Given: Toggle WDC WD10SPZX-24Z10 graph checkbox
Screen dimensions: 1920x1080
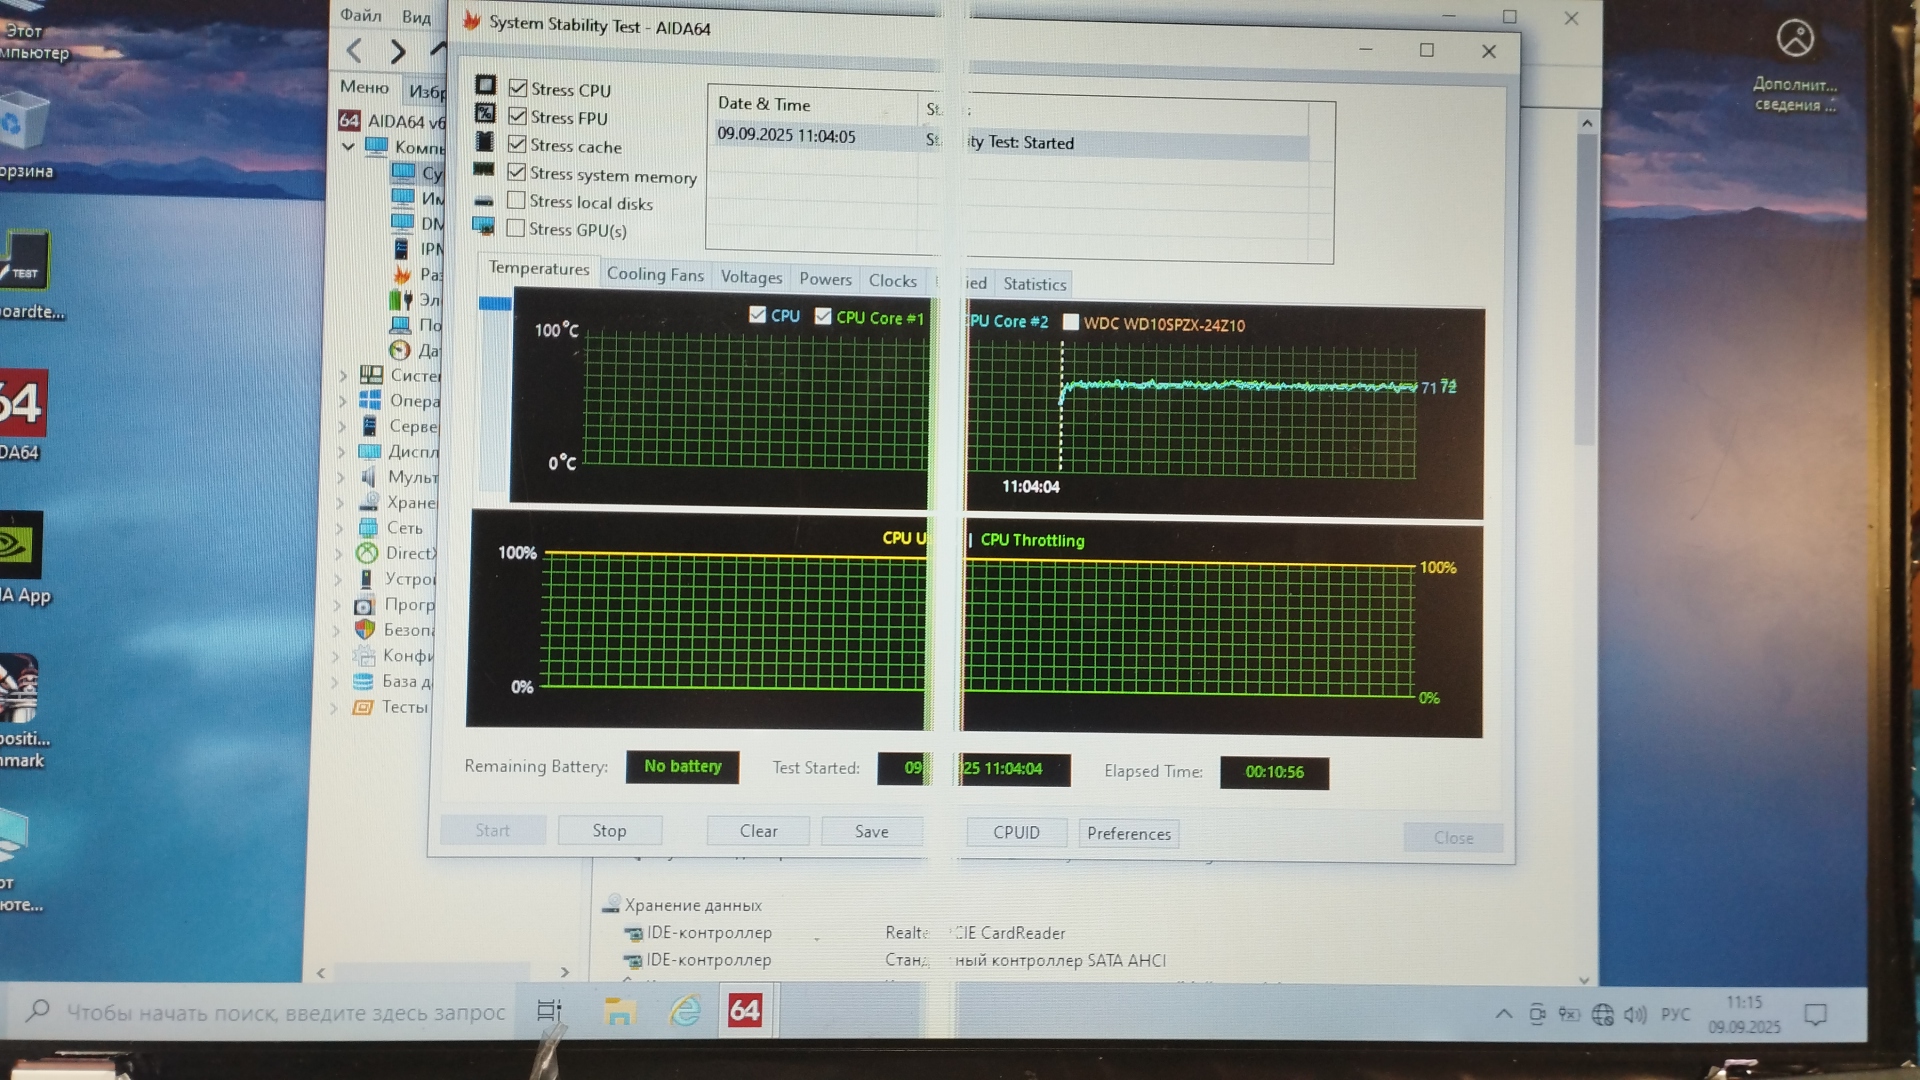Looking at the screenshot, I should coord(1071,323).
